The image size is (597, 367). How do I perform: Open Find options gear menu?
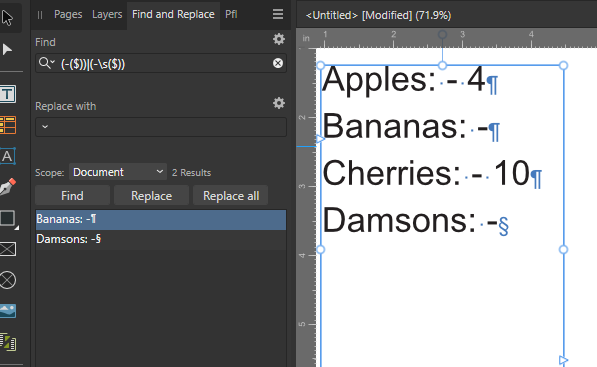point(279,39)
